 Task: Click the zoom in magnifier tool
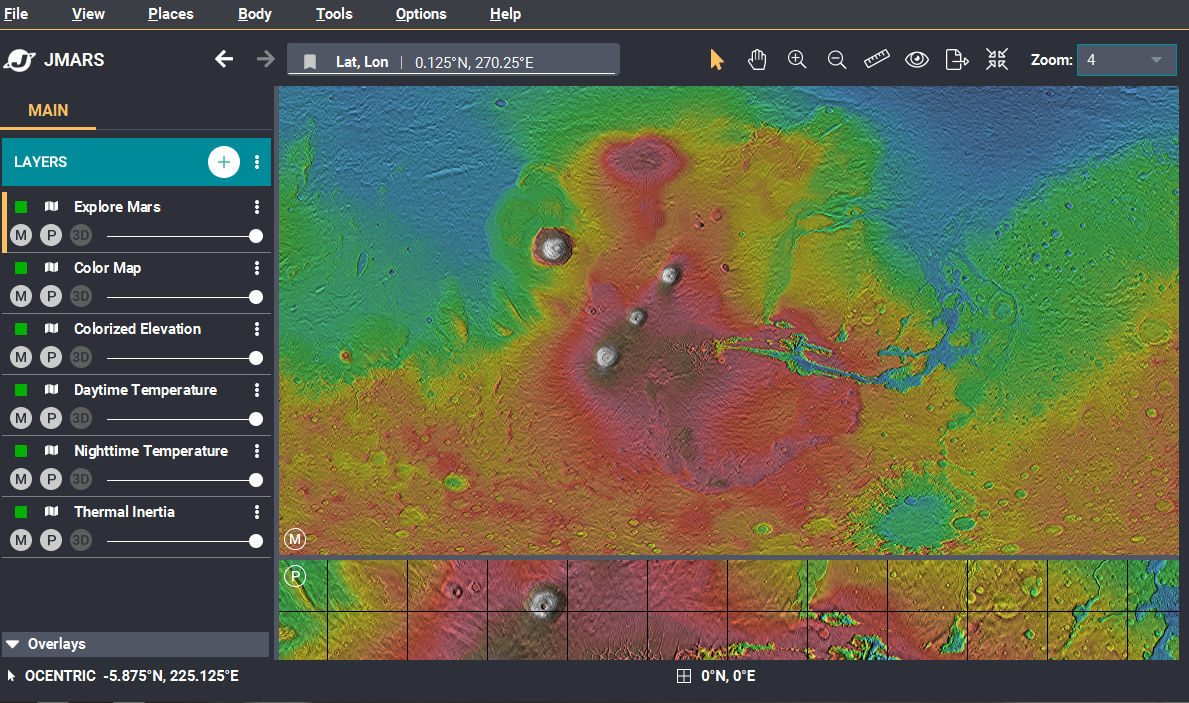click(x=797, y=60)
